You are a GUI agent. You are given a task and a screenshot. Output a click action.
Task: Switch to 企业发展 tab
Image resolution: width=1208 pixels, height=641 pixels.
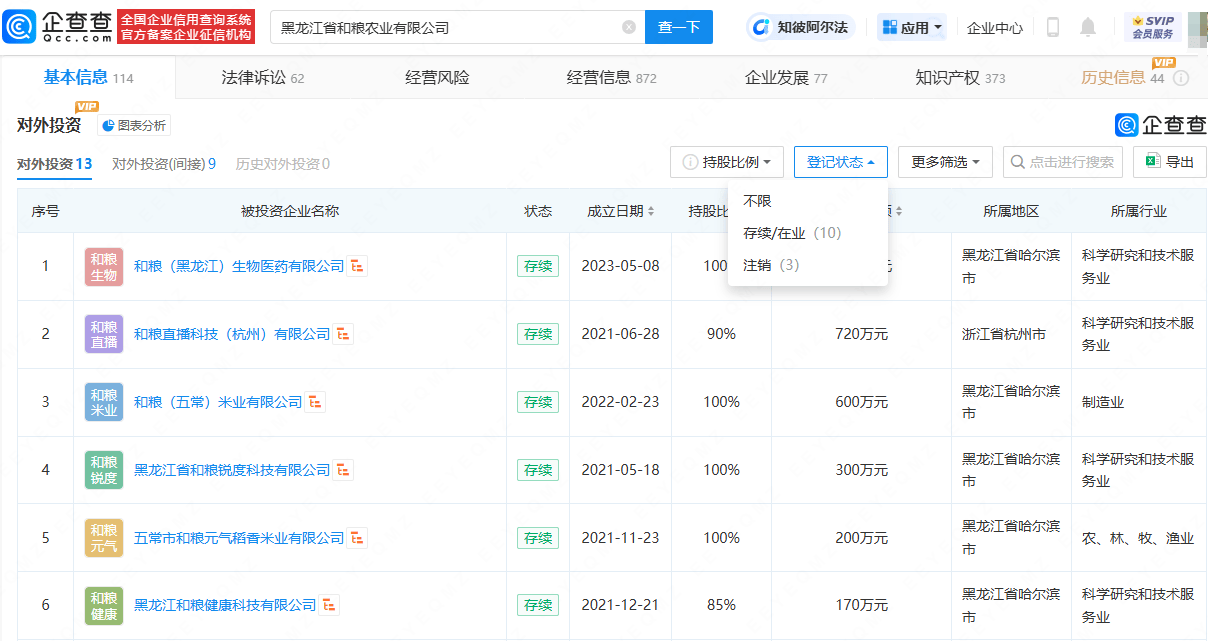point(786,78)
